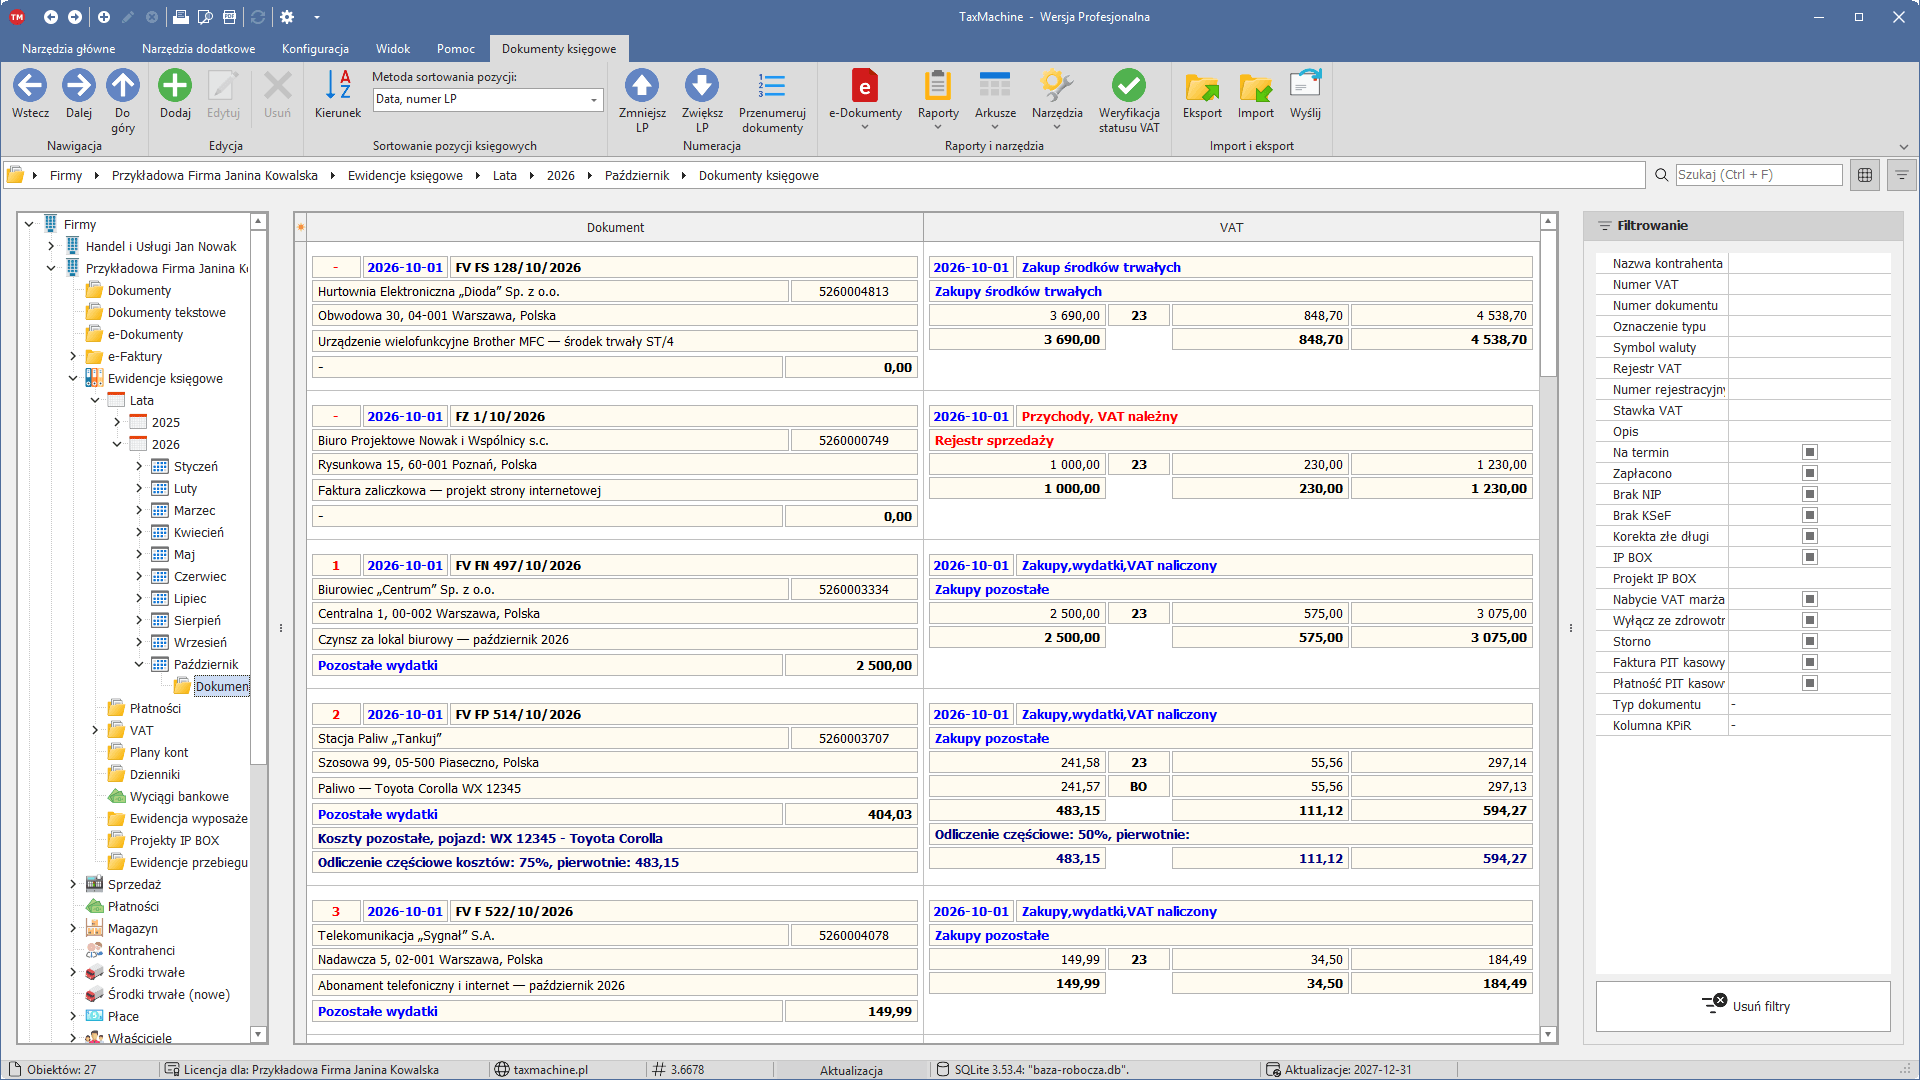Click Październik in the breadcrumb path
Screen dimensions: 1920x1080
pos(637,175)
